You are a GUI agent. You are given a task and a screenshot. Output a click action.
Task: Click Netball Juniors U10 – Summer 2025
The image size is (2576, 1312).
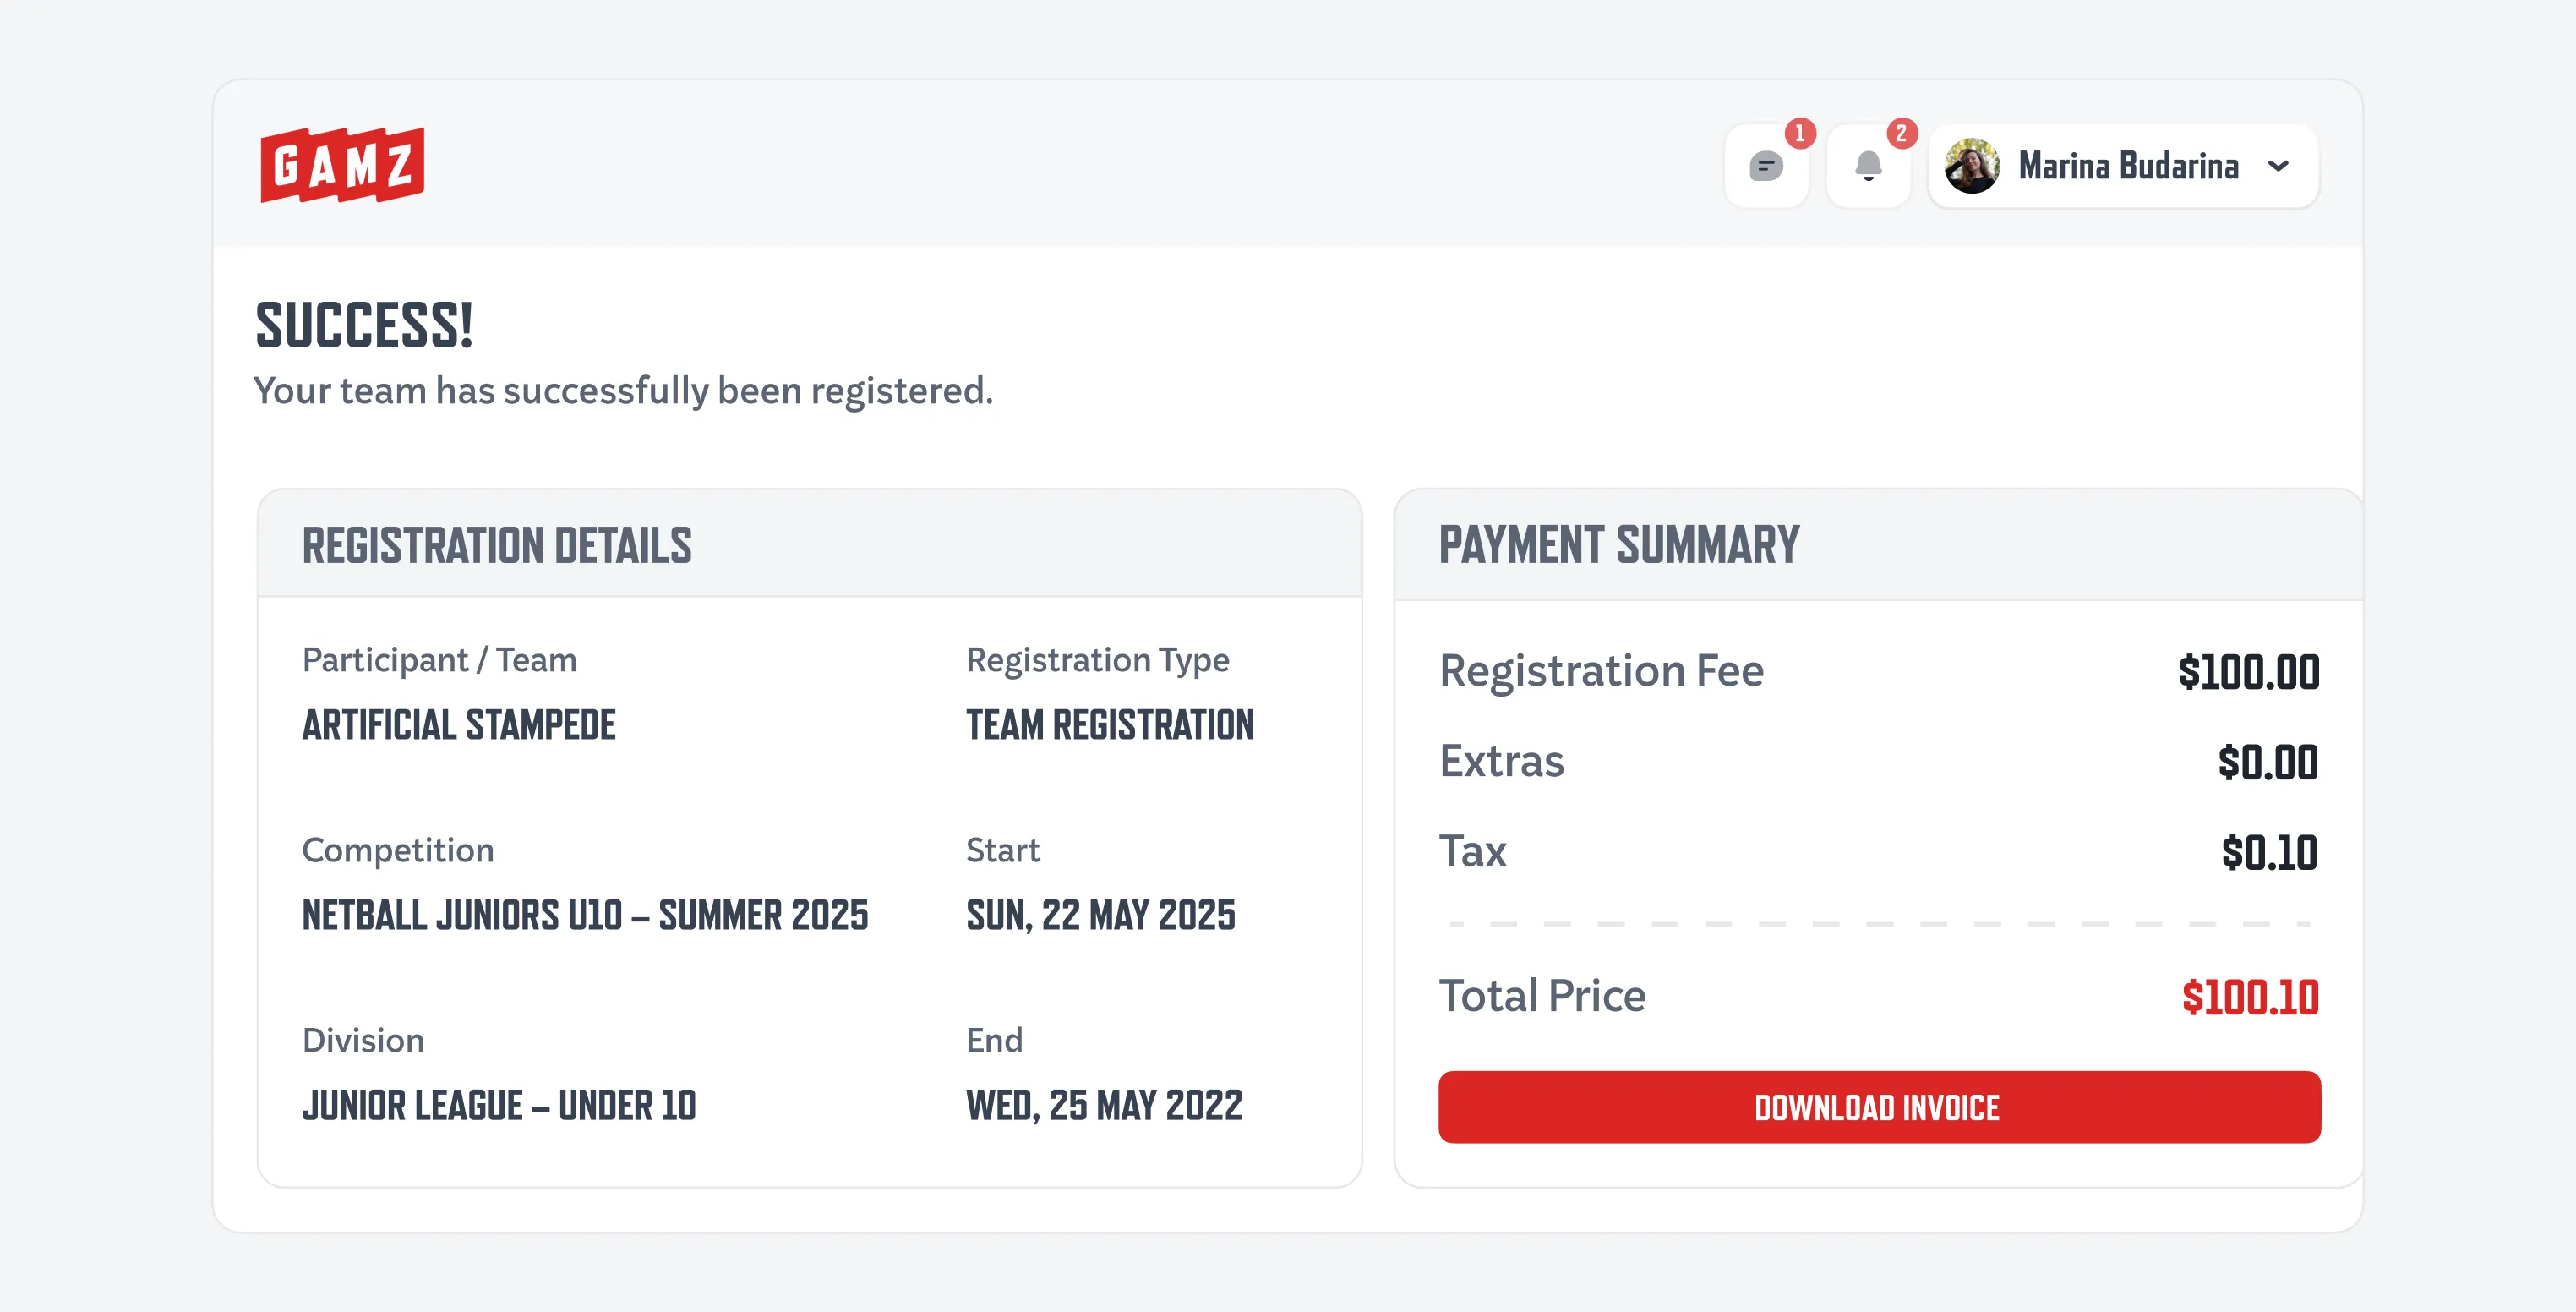click(x=585, y=915)
